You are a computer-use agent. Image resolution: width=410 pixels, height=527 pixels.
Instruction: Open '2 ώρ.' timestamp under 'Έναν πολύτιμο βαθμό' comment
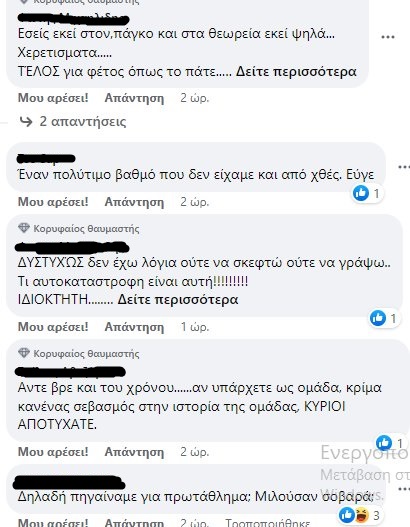tap(195, 202)
